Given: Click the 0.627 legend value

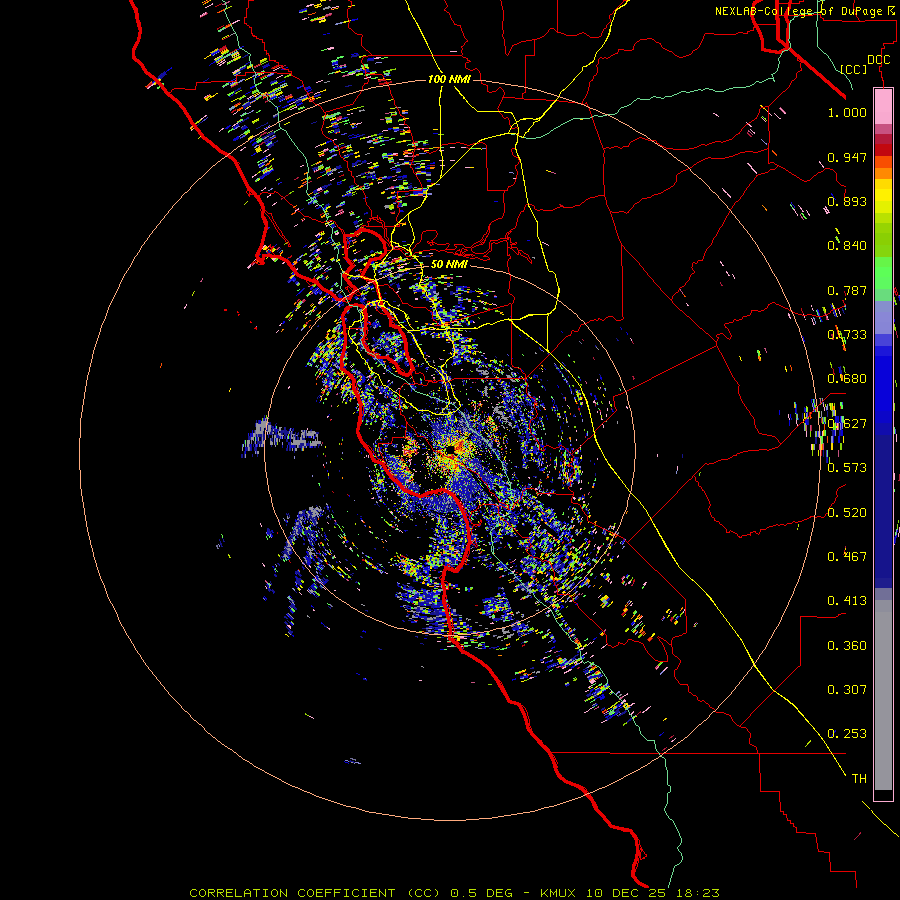Looking at the screenshot, I should coord(847,424).
